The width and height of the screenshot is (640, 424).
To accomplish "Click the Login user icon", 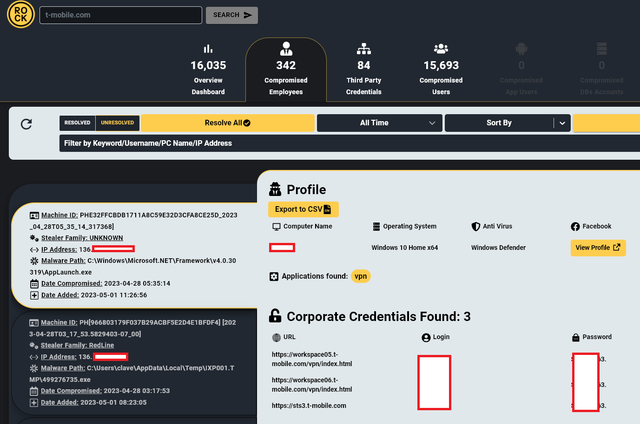I will point(426,337).
